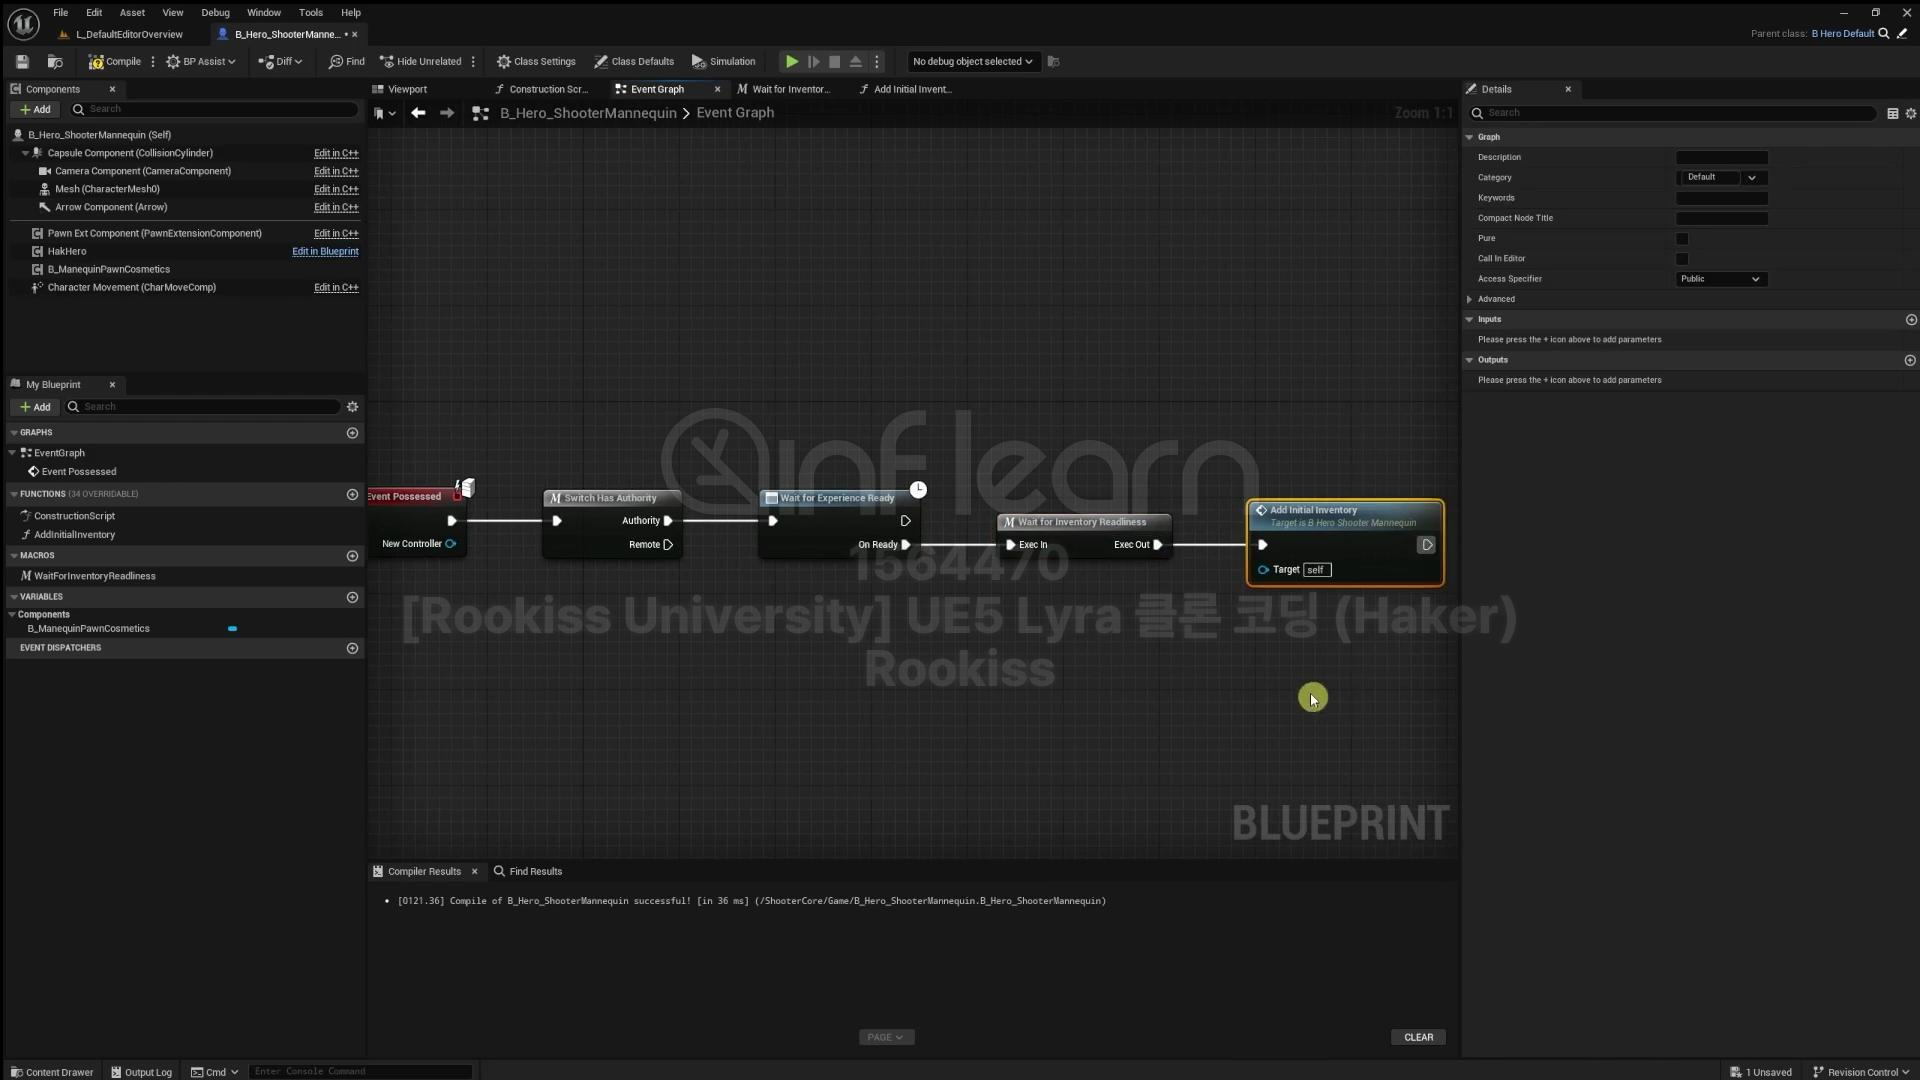Switch to the Viewport tab

406,89
